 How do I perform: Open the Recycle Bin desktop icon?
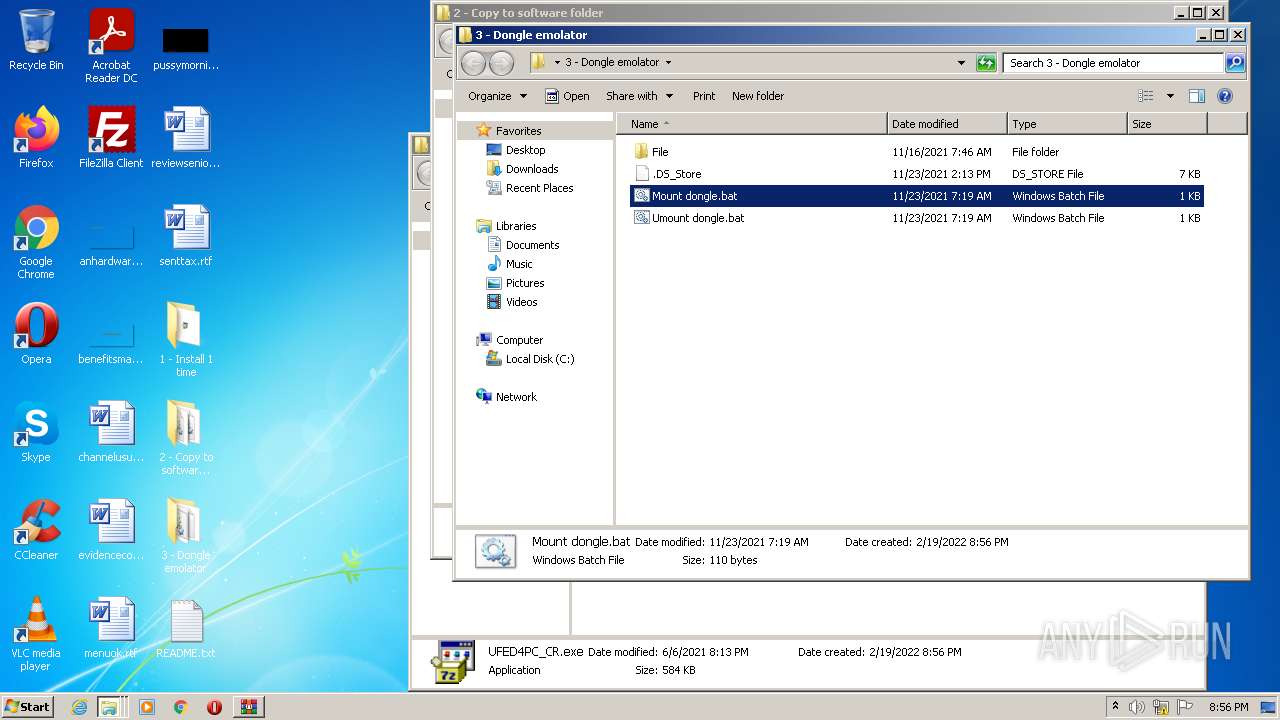click(36, 40)
